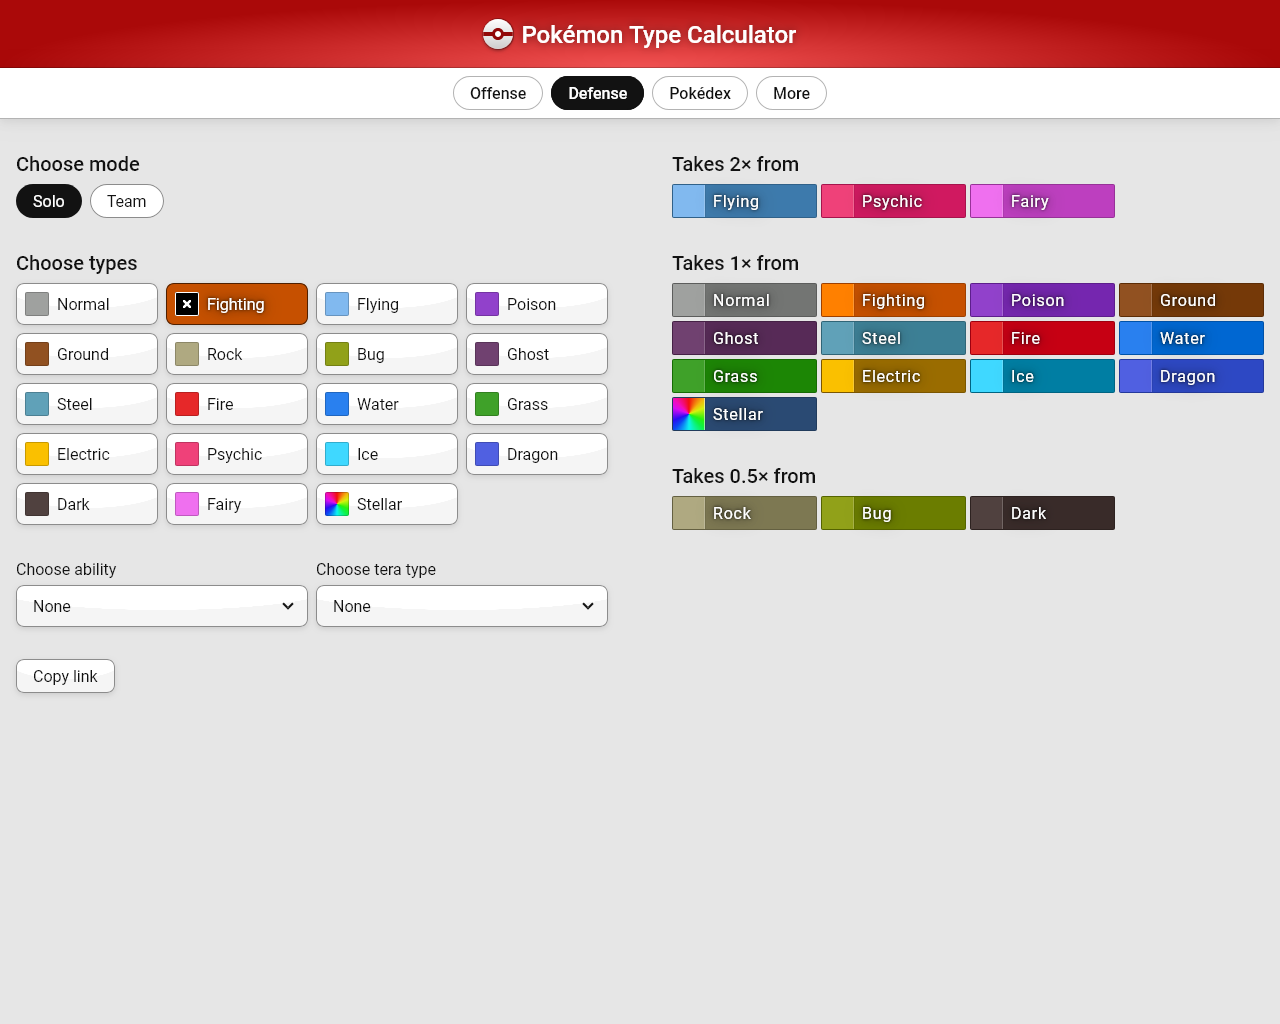Click the Electric badge under Takes 1×
Viewport: 1280px width, 1024px height.
[x=893, y=376]
